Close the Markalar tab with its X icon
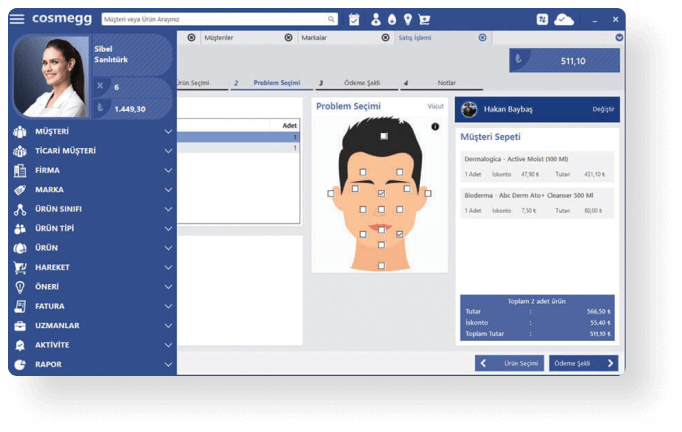The image size is (682, 432). pyautogui.click(x=385, y=38)
